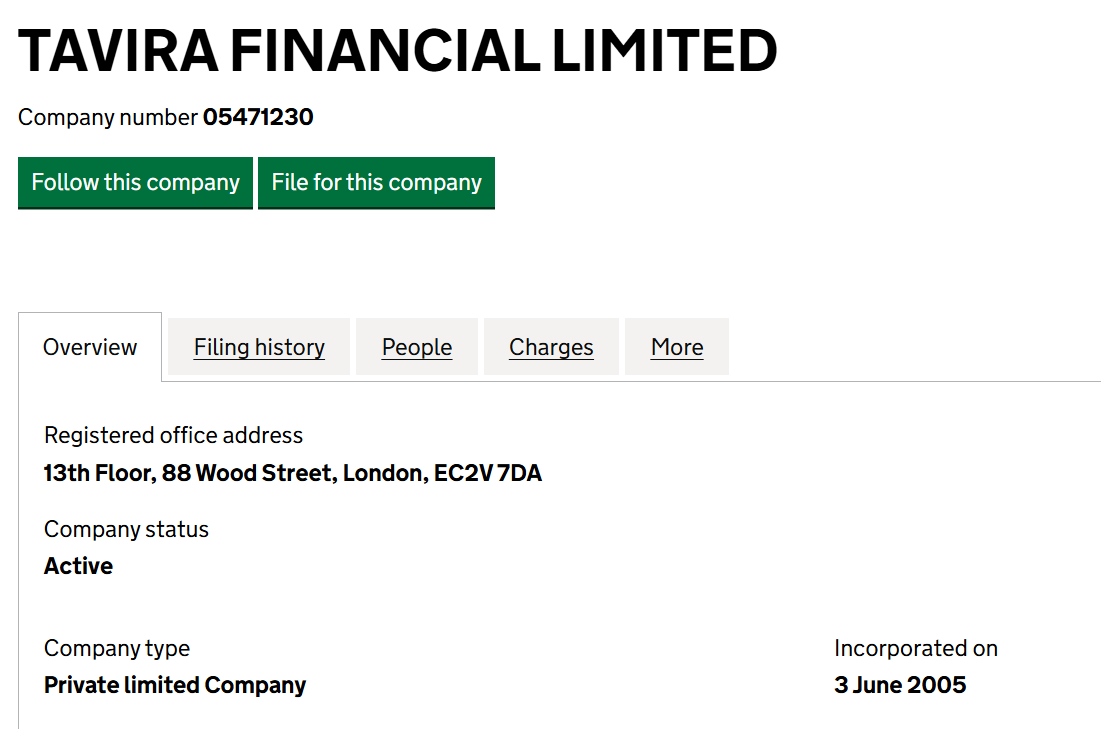Click the postcode EC2V 7DA
This screenshot has height=729, width=1101.
click(488, 473)
